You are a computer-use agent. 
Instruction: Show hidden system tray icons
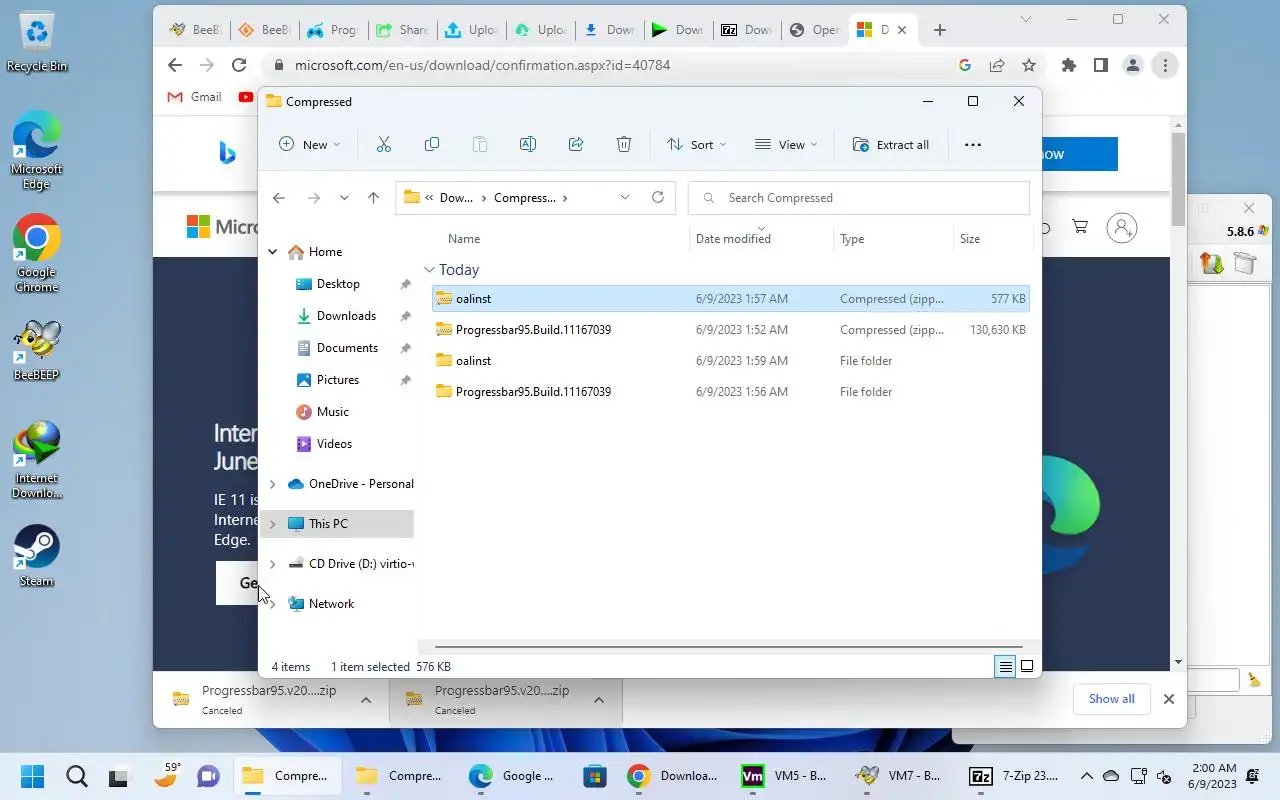click(x=1086, y=776)
